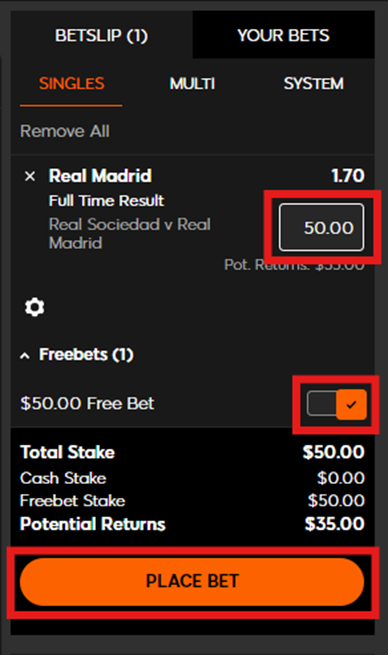The width and height of the screenshot is (388, 655).
Task: Select the SINGLES bet type tab
Action: [71, 84]
